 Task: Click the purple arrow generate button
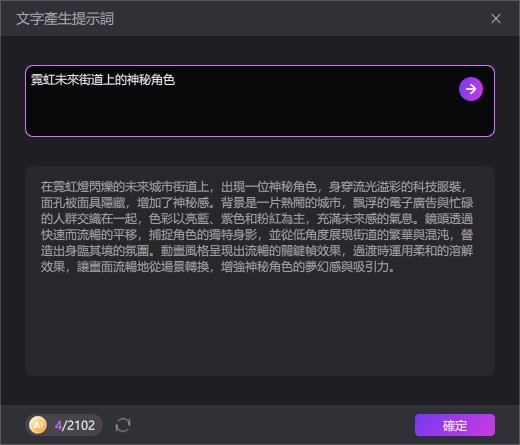(471, 89)
